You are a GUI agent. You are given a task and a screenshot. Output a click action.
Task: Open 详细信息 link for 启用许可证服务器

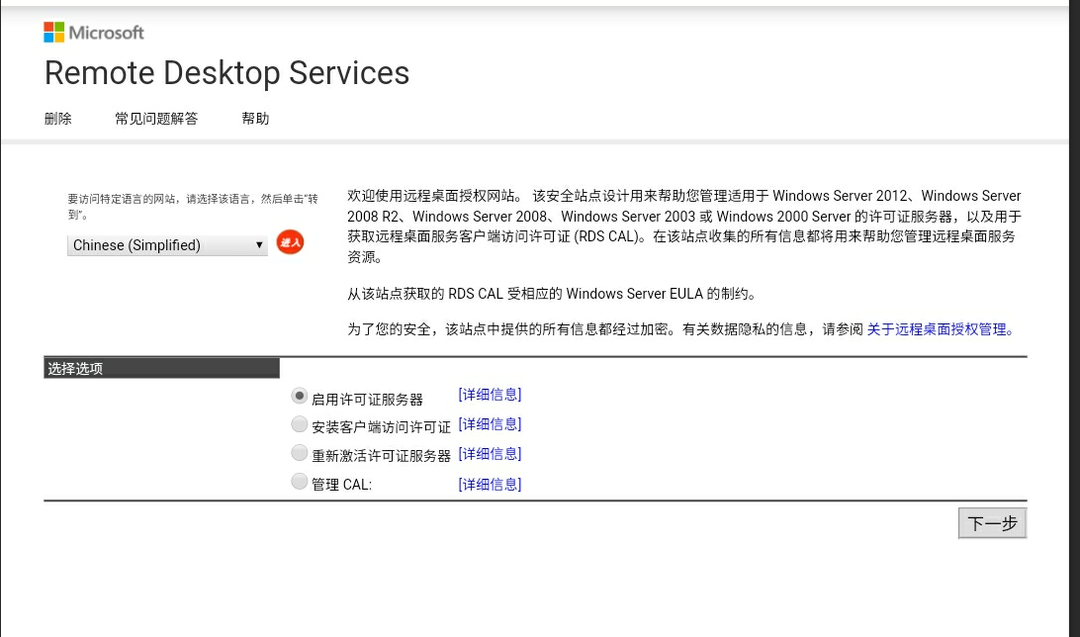tap(490, 395)
